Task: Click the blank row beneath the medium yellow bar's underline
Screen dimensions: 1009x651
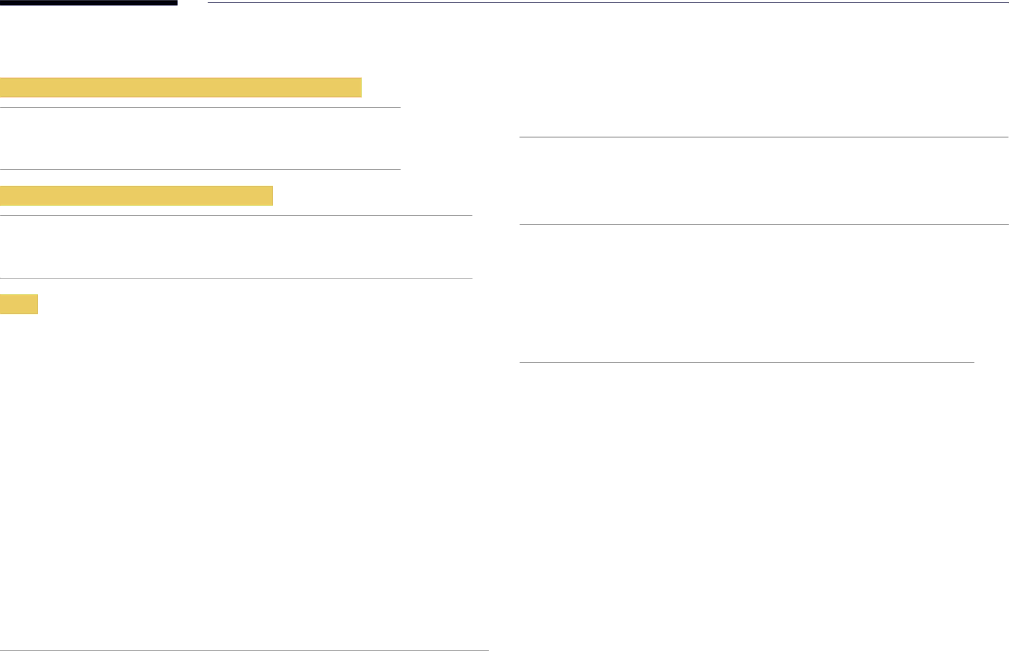Action: (236, 247)
